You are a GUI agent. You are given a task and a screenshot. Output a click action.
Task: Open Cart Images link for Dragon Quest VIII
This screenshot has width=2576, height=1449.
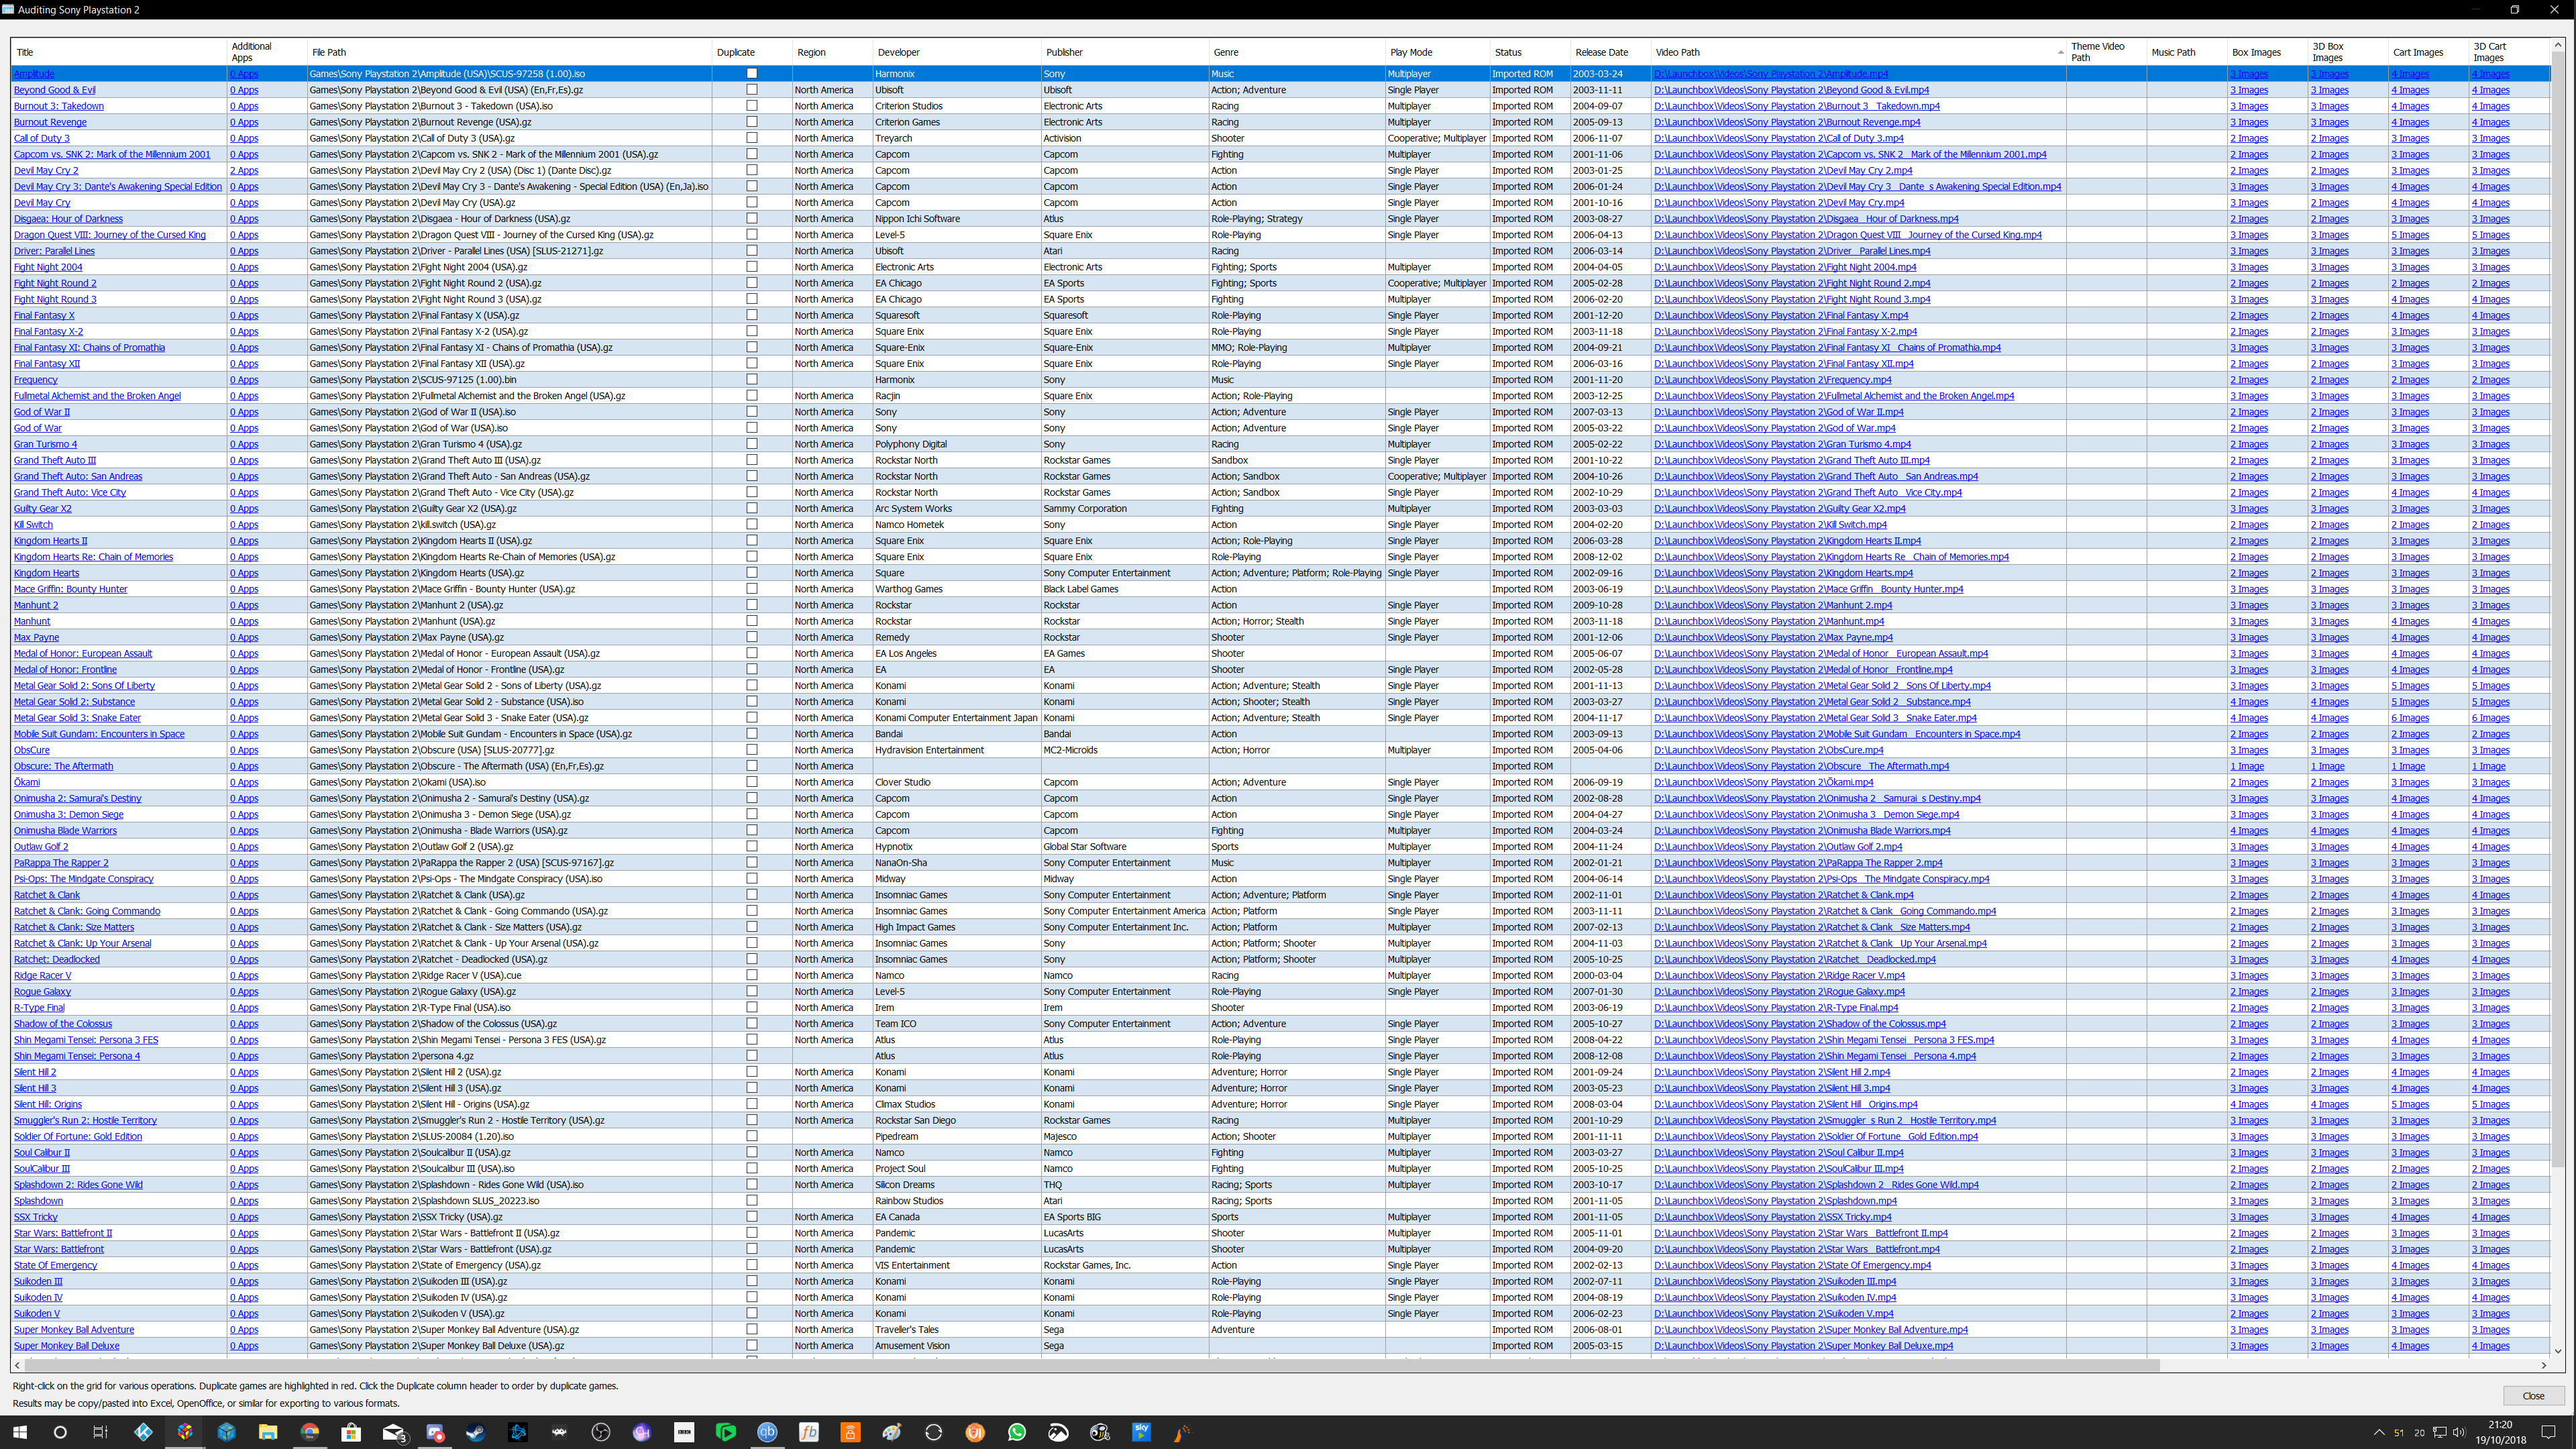click(2410, 235)
